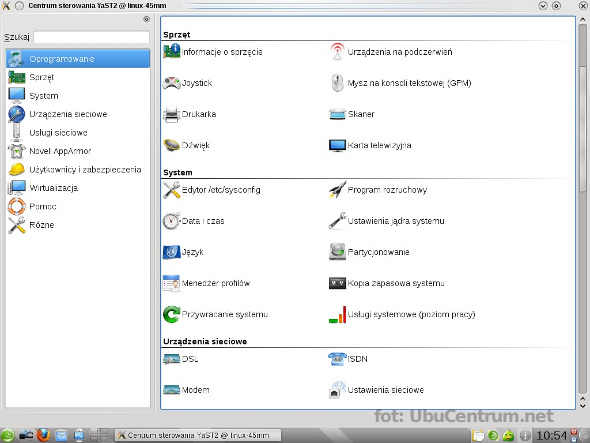Open Mysz na konsoli tekstowej (GPM)
The width and height of the screenshot is (590, 443).
click(x=400, y=83)
